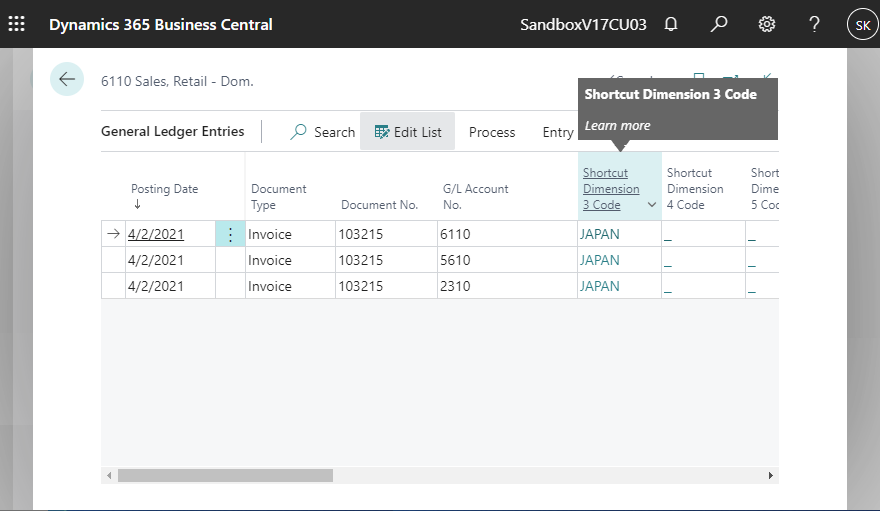Open the Process menu
The height and width of the screenshot is (511, 880).
tap(492, 132)
